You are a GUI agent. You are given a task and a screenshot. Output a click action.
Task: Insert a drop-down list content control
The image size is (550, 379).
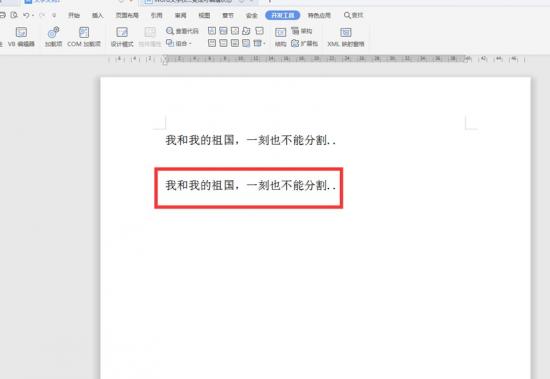(223, 43)
